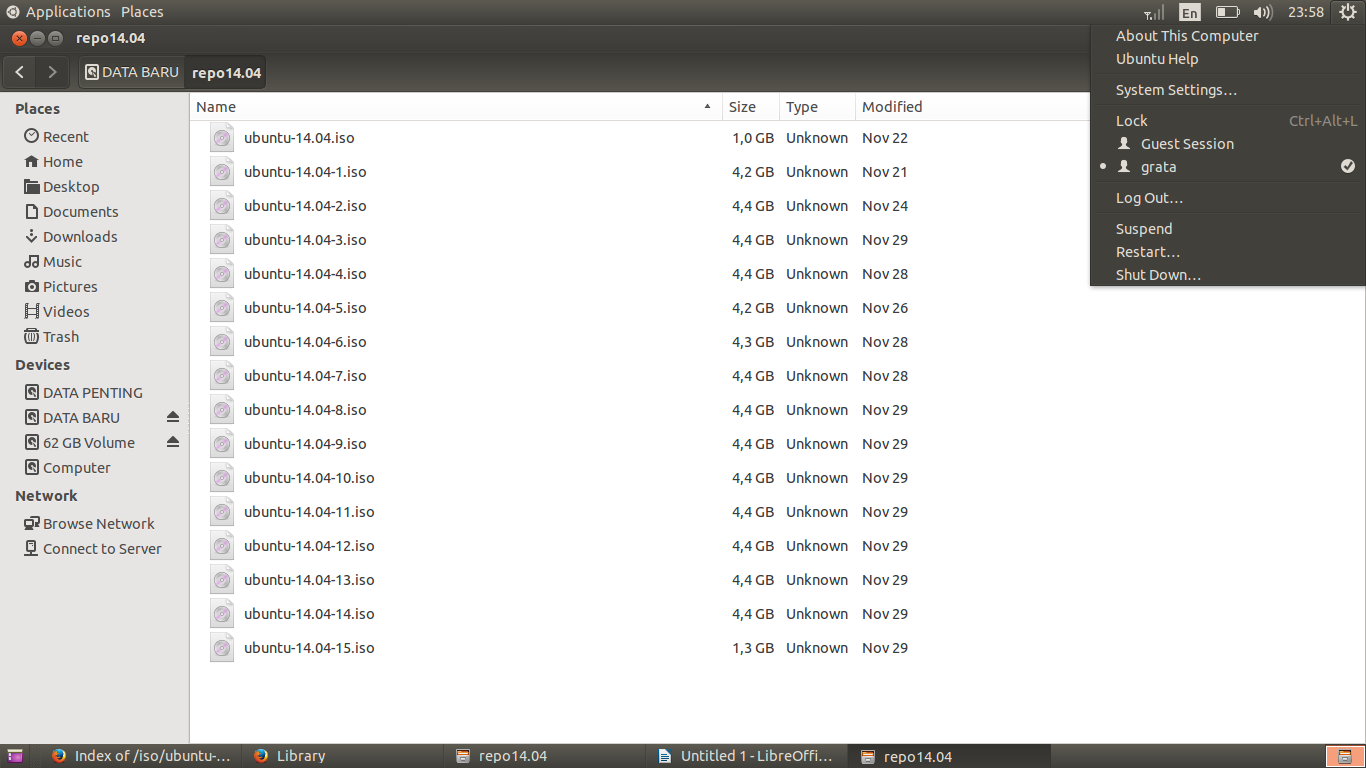Viewport: 1366px width, 768px height.
Task: Open System Settings from the menu
Action: click(1228, 90)
